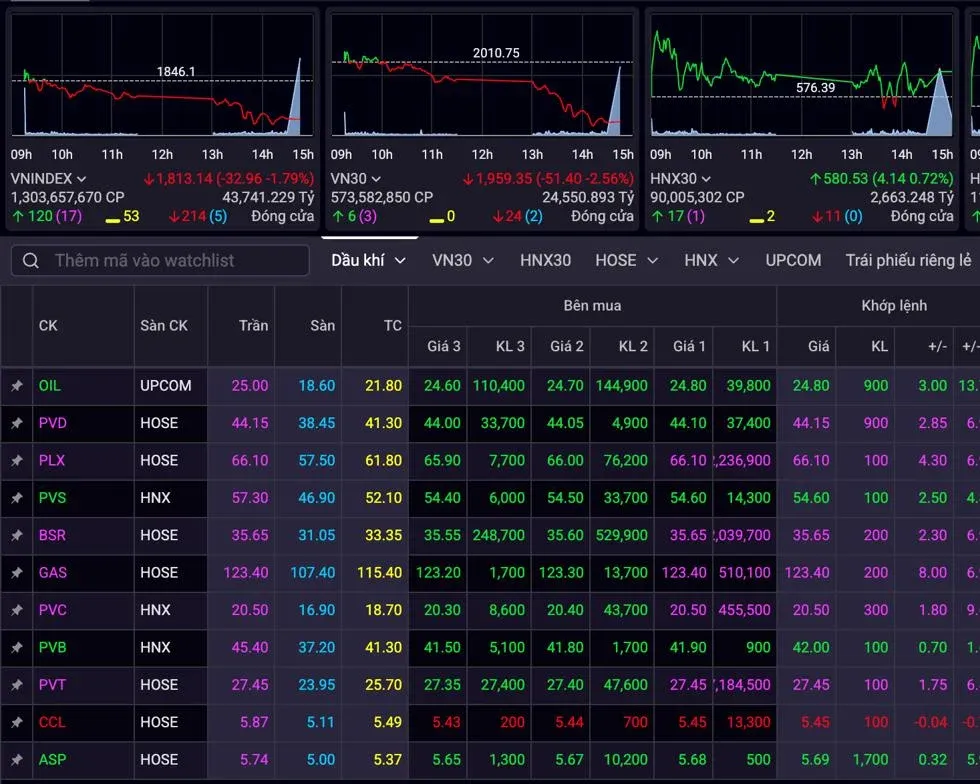
Task: Click VNINDEX gainers count 120 (17)
Action: tap(48, 216)
